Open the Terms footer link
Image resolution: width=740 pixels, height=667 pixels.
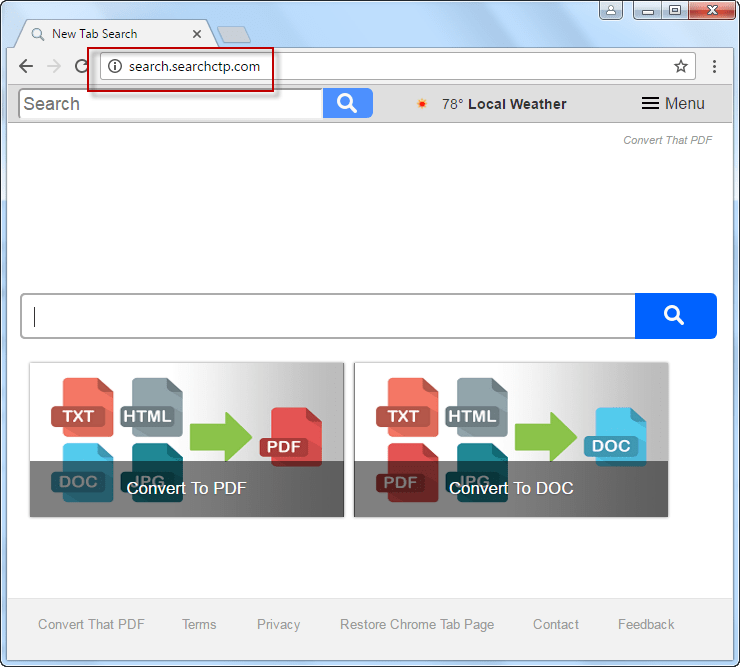point(199,624)
